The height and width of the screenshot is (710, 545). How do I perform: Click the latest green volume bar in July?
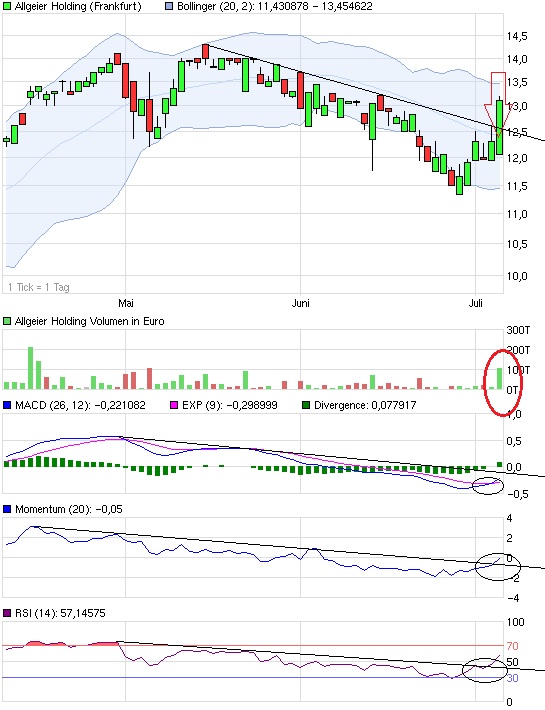[x=500, y=379]
